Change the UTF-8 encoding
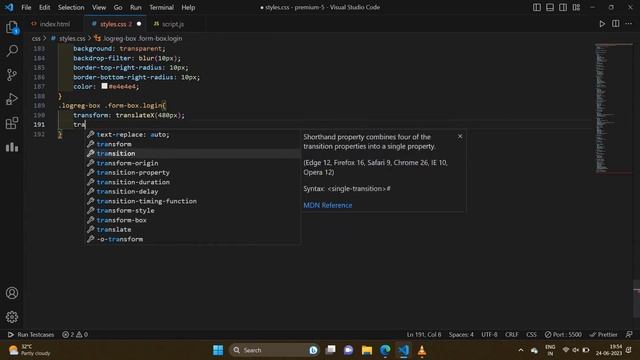 [x=489, y=334]
